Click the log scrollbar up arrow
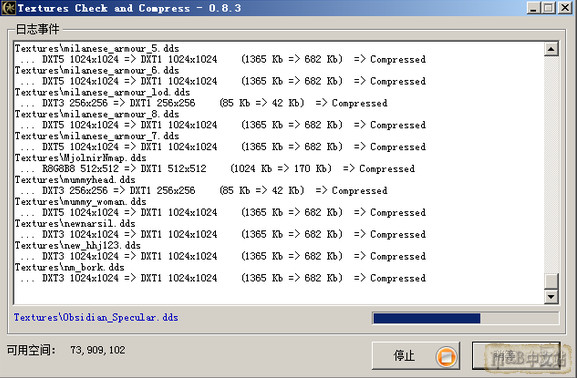Viewport: 577px width, 378px height. tap(551, 49)
